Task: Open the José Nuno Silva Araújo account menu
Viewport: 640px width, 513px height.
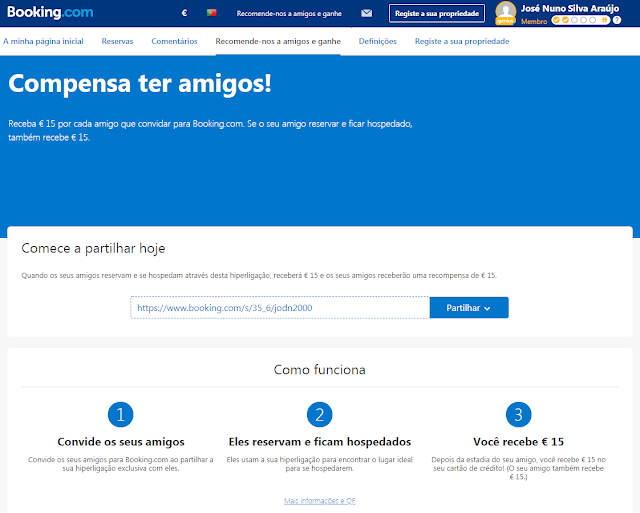Action: pyautogui.click(x=570, y=8)
